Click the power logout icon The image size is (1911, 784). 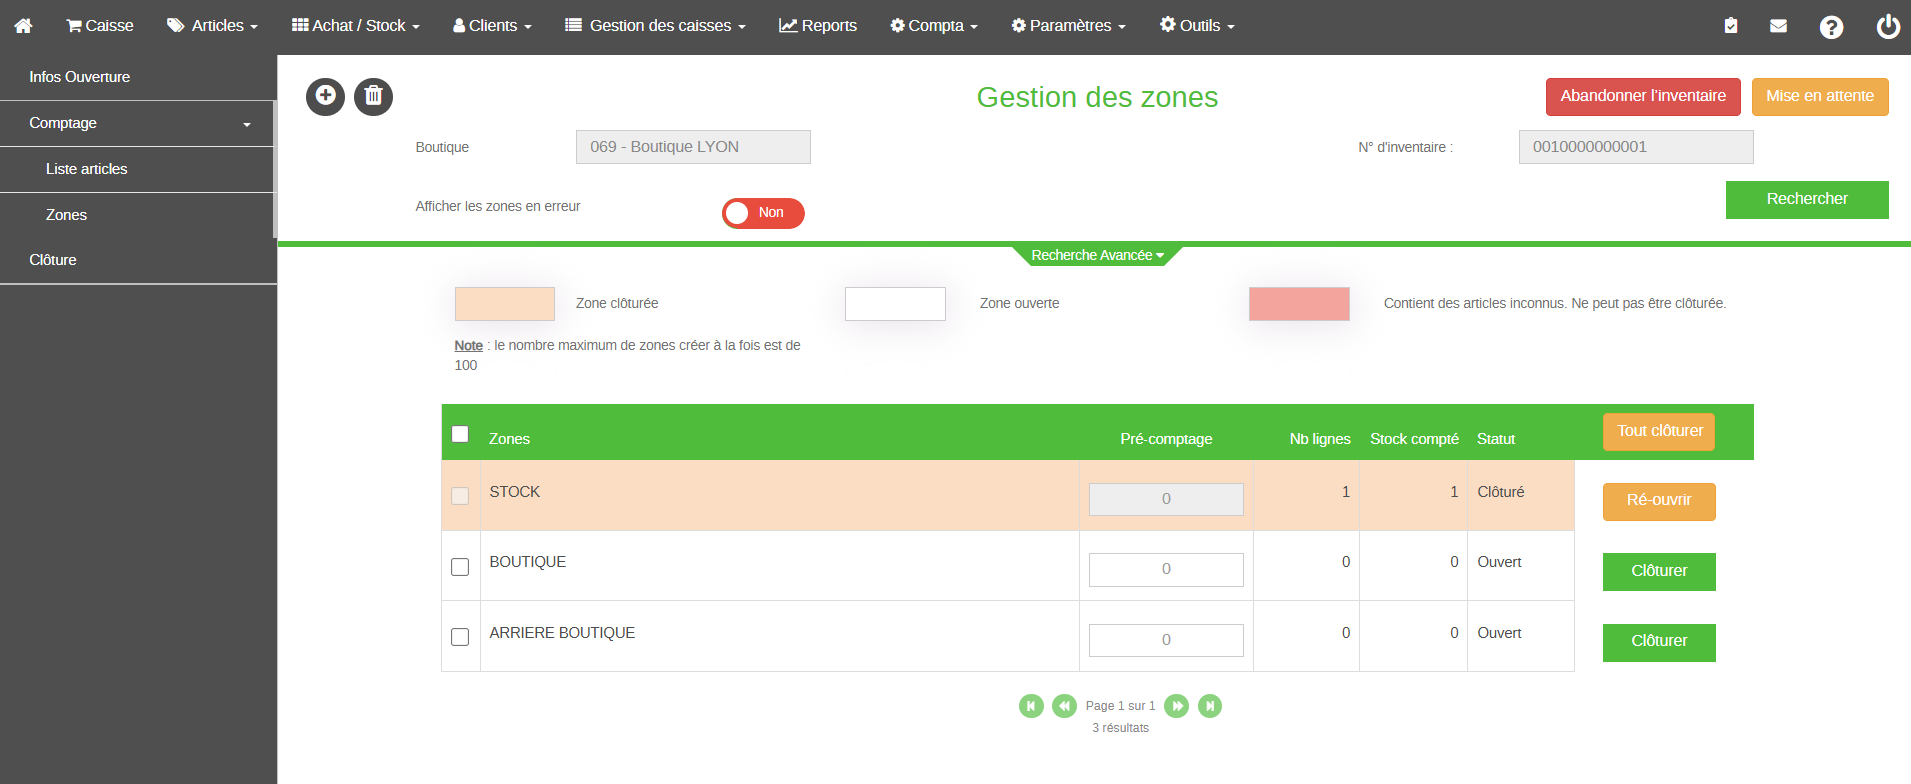[x=1888, y=26]
